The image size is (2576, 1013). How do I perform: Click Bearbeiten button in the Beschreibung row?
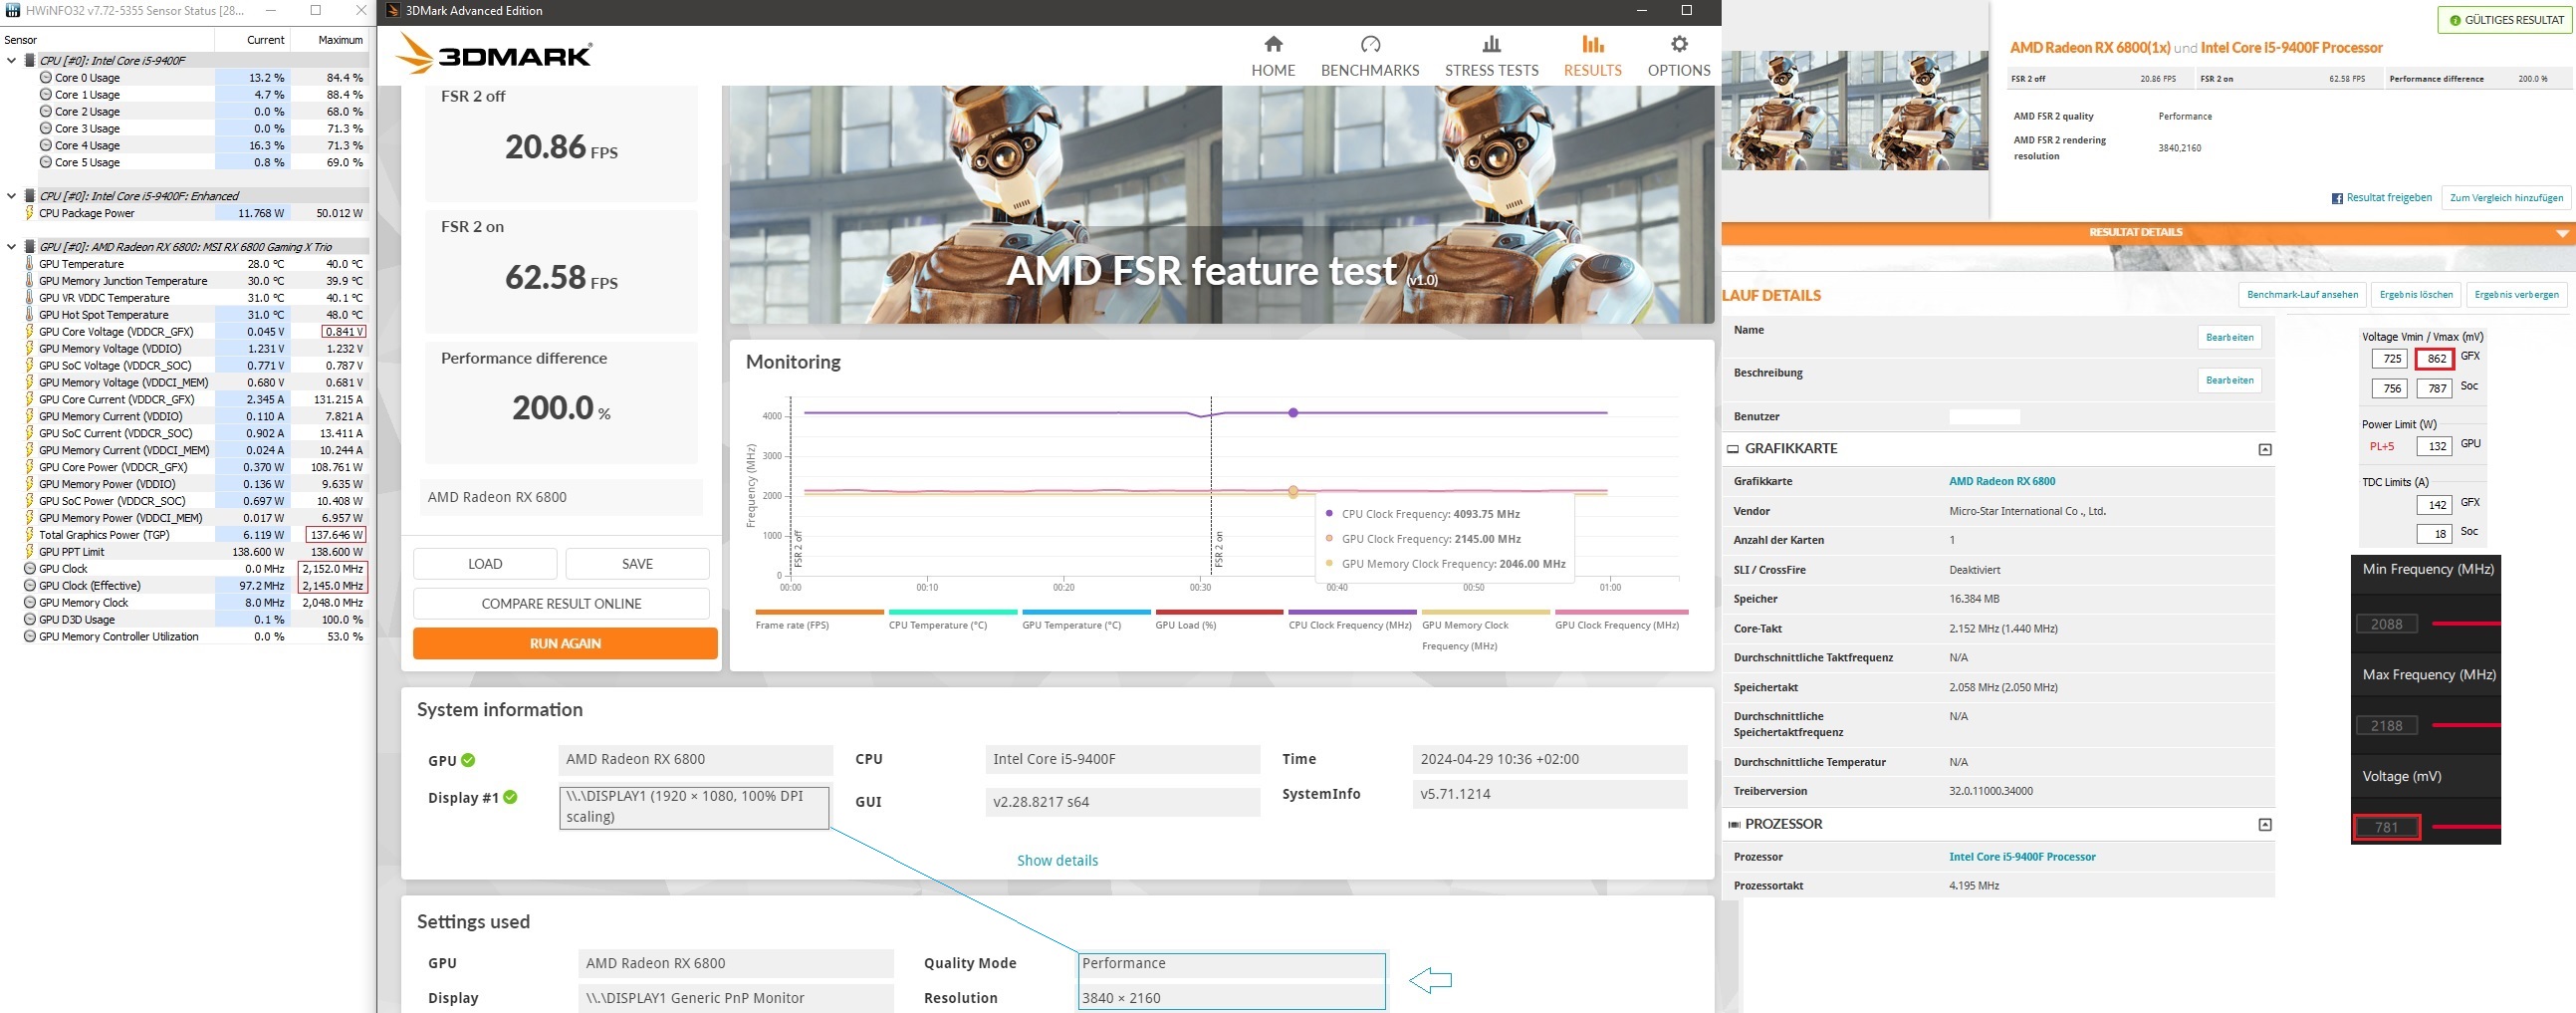(x=2229, y=381)
